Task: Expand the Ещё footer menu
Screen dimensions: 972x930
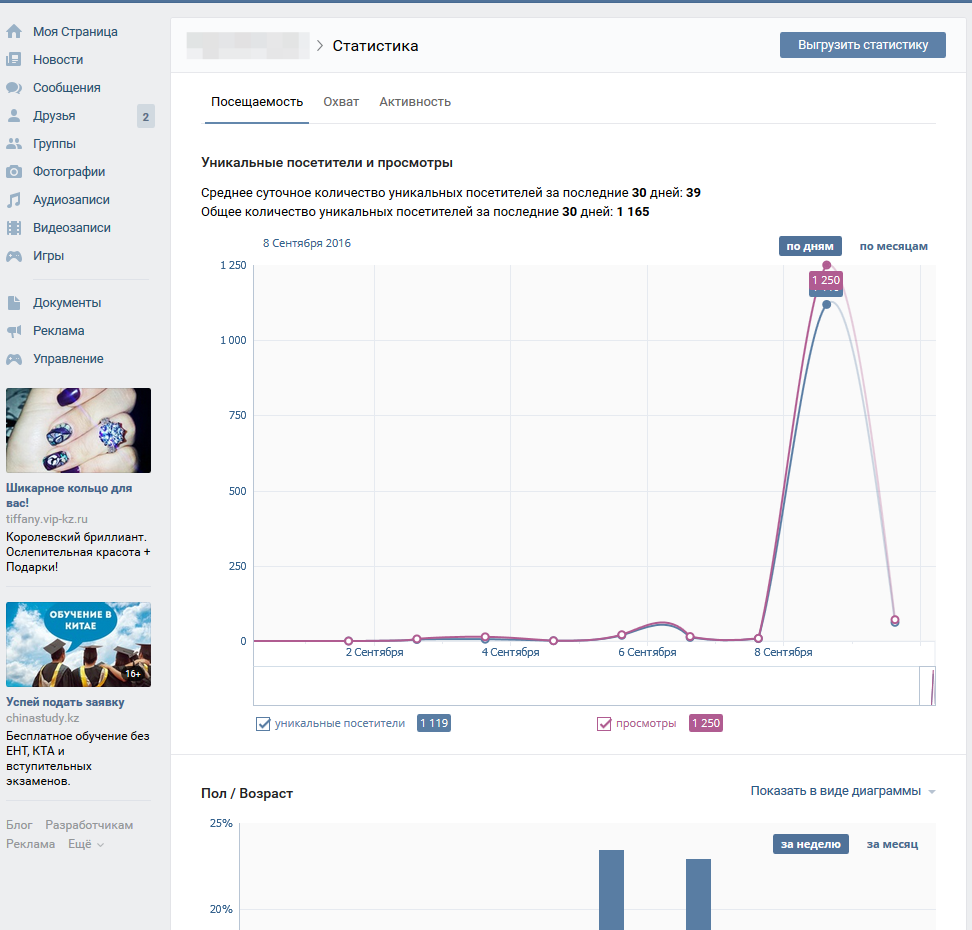Action: (x=86, y=844)
